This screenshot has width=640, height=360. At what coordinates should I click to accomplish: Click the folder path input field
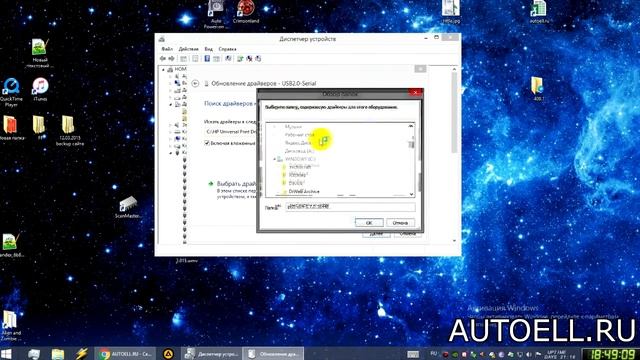click(350, 207)
